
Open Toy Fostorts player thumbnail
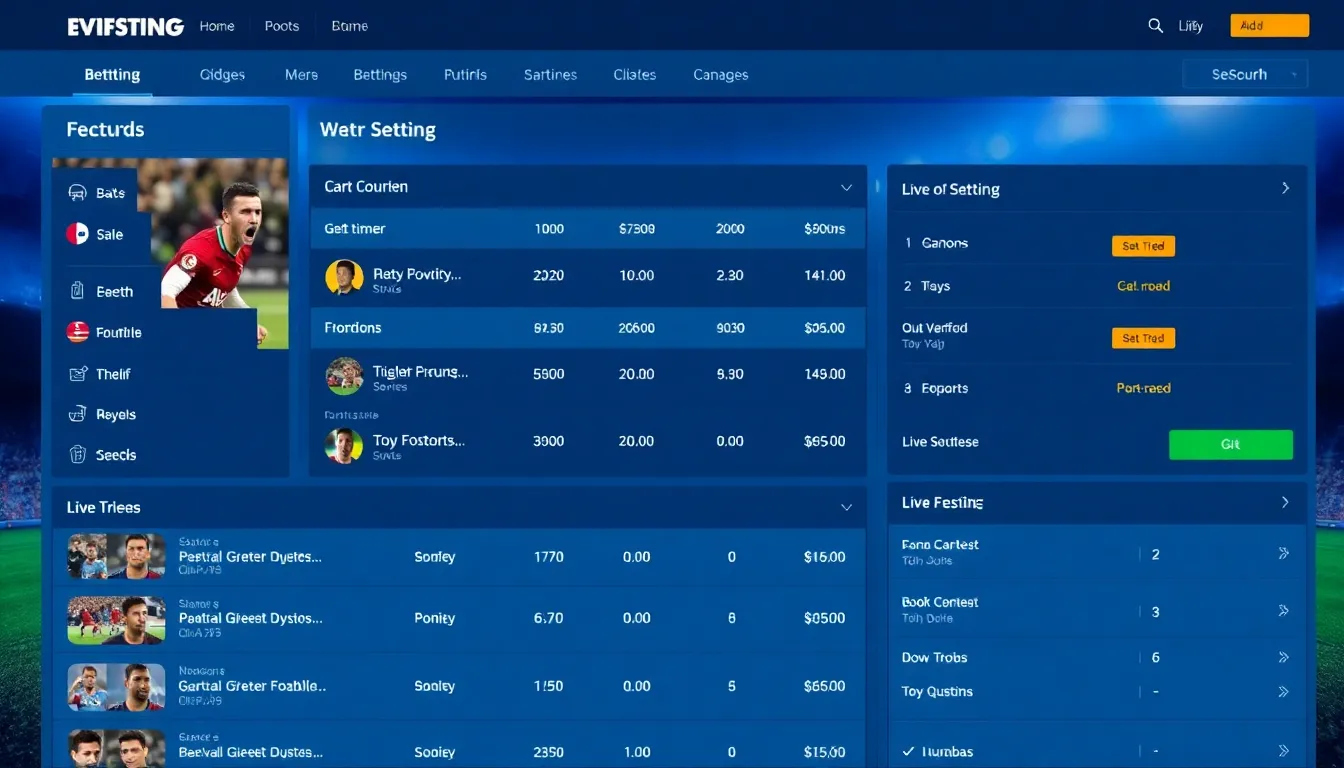coord(344,445)
